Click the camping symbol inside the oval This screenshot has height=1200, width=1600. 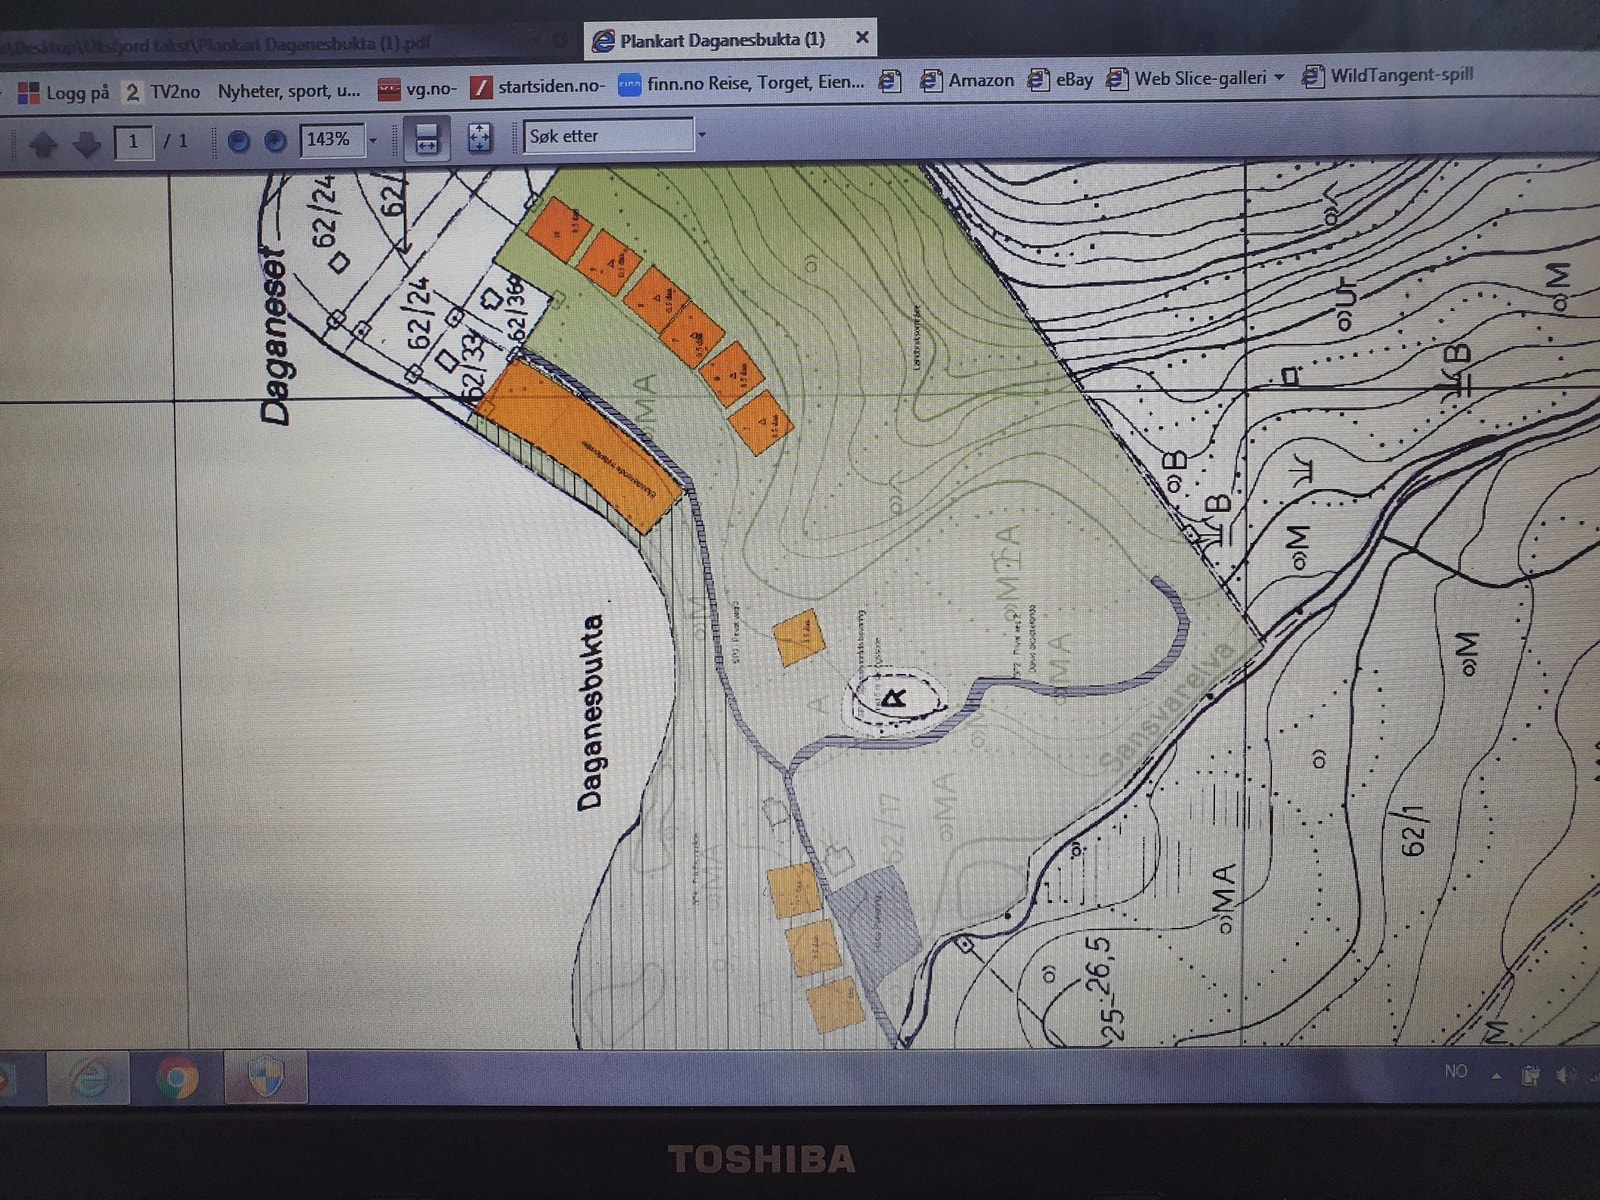tap(895, 697)
